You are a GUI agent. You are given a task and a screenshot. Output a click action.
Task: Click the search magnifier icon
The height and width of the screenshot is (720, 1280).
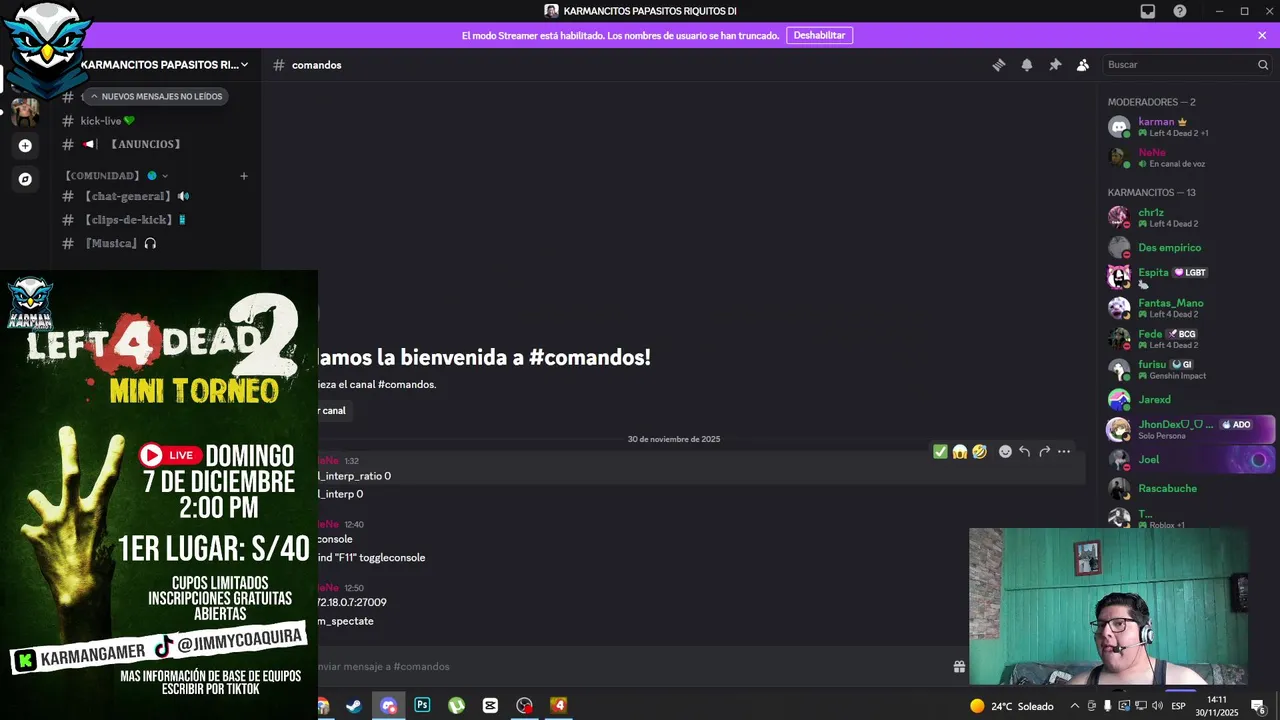click(1262, 65)
